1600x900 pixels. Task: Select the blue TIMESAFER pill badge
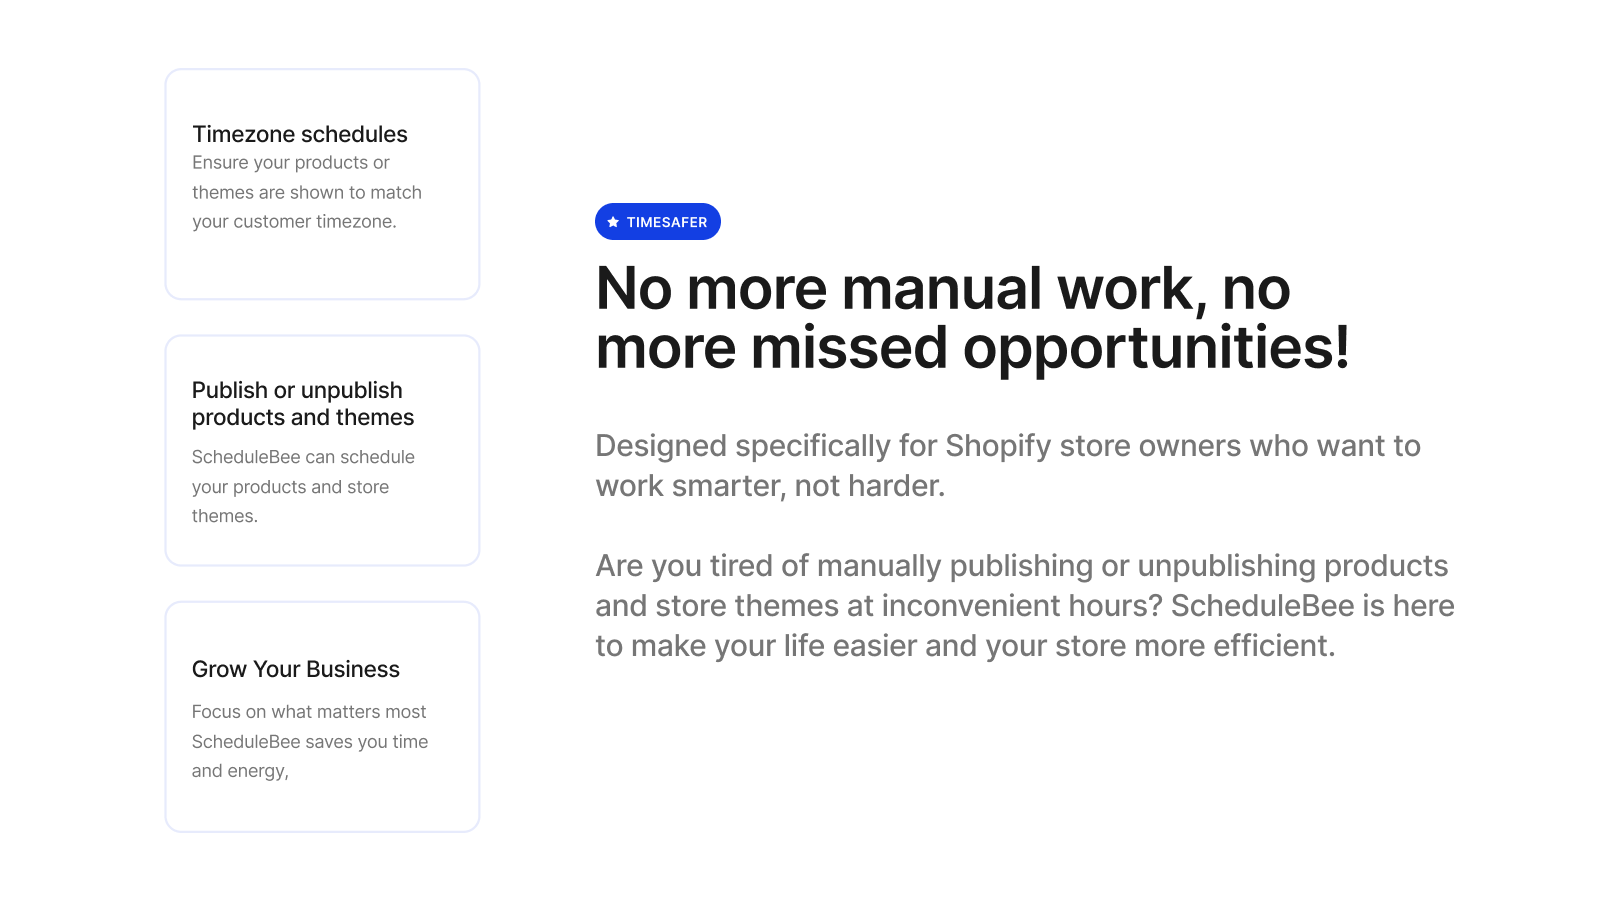point(657,221)
